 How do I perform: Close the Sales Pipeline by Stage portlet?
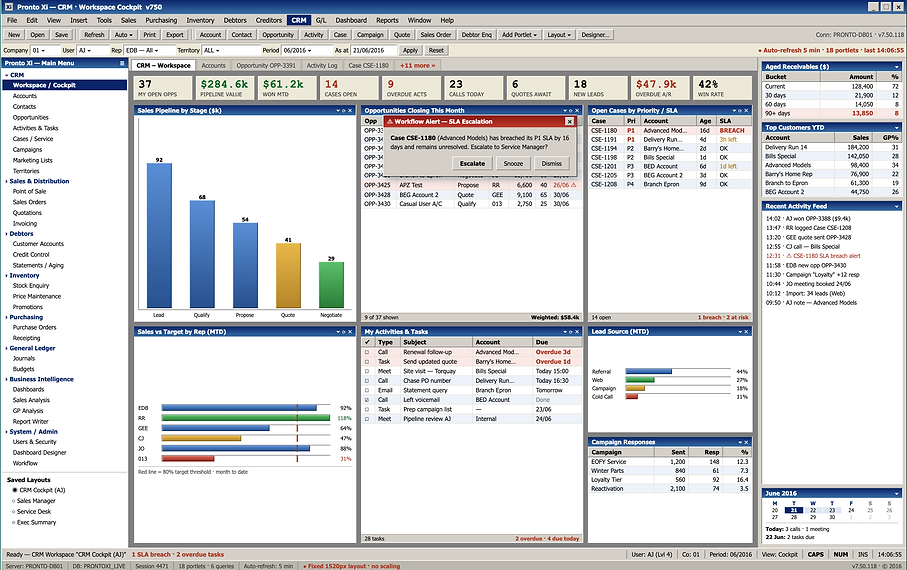(350, 111)
